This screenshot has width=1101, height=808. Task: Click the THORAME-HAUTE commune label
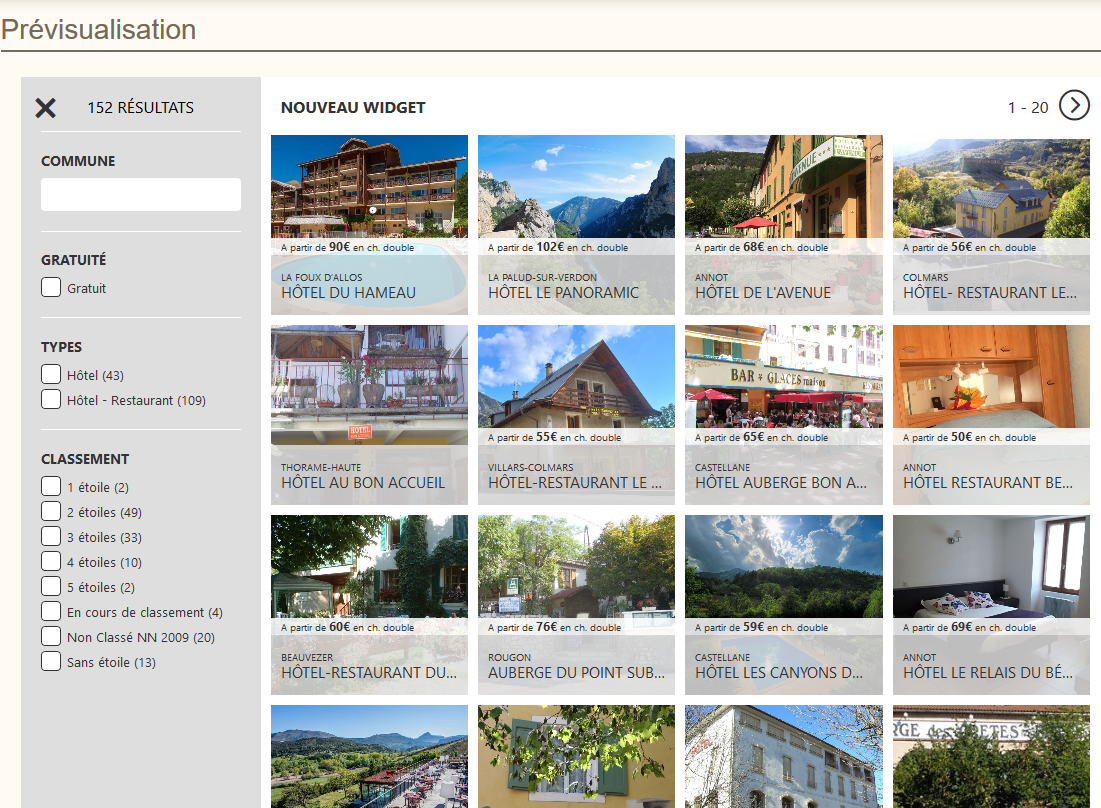321,468
